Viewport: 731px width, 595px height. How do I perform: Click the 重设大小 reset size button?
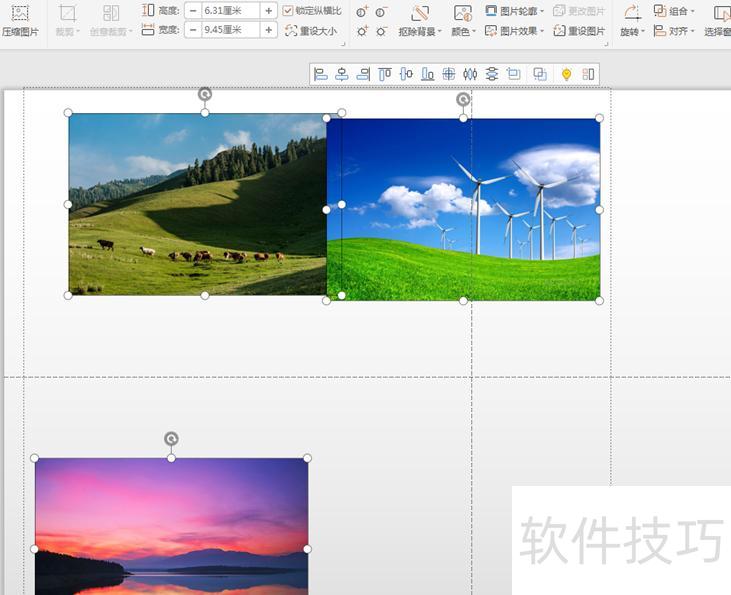coord(311,31)
